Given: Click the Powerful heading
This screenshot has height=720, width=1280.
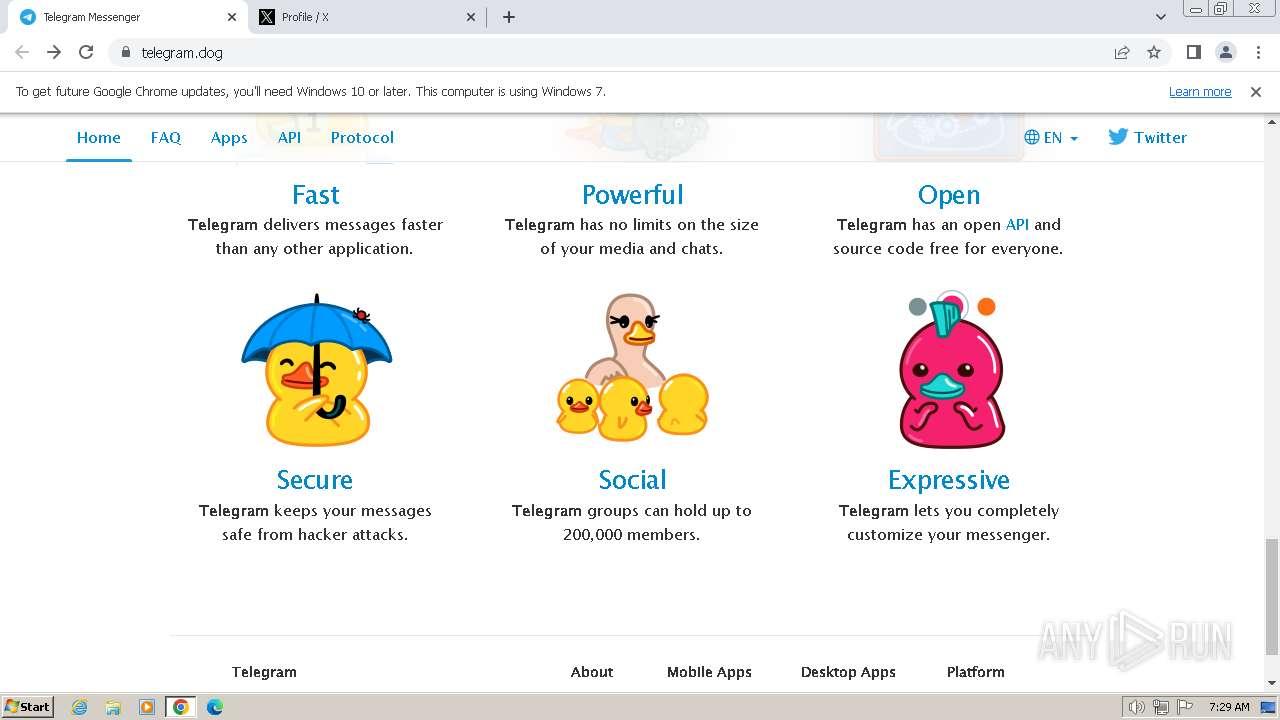Looking at the screenshot, I should pyautogui.click(x=632, y=194).
